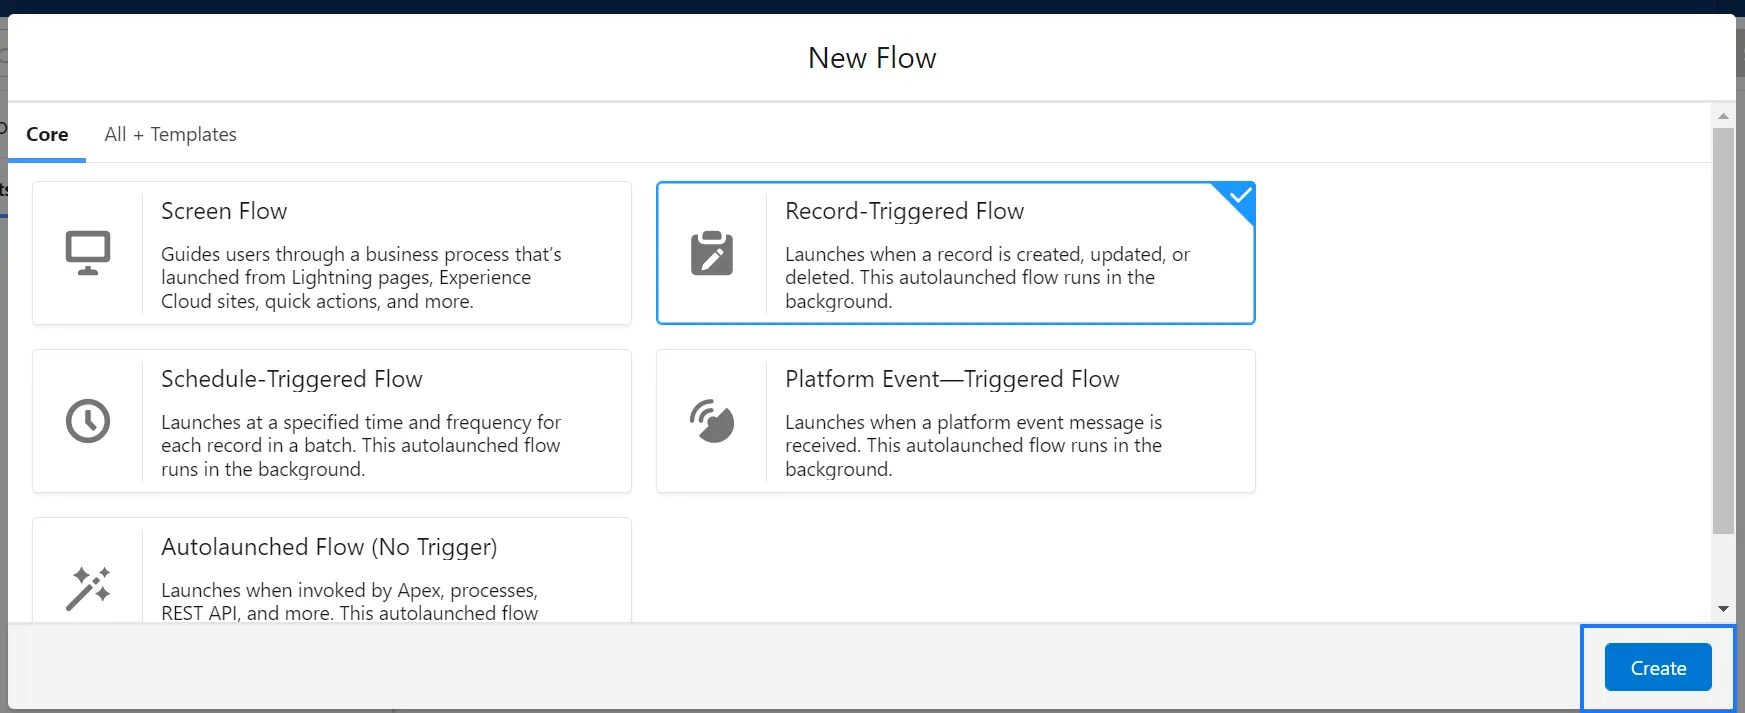Image resolution: width=1745 pixels, height=713 pixels.
Task: Select the Autolaunched Flow (No Trigger) title
Action: pyautogui.click(x=329, y=547)
